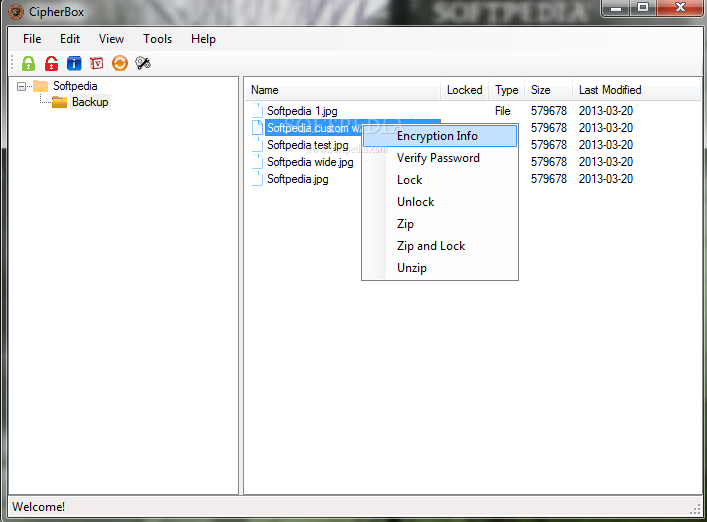Click date 2013-03-20 in the Softpedia 1.jpg row
The height and width of the screenshot is (522, 707).
[606, 111]
